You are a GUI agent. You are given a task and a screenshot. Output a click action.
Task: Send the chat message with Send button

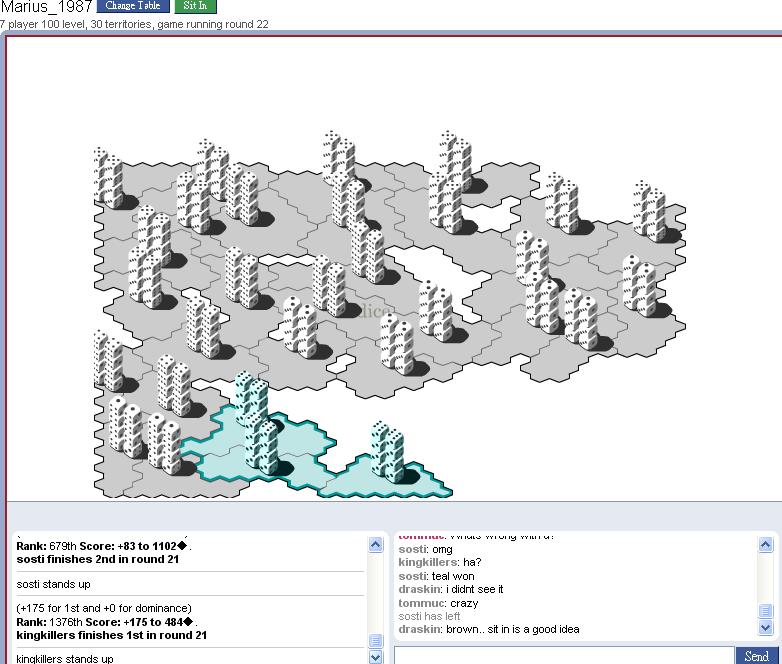click(x=757, y=656)
